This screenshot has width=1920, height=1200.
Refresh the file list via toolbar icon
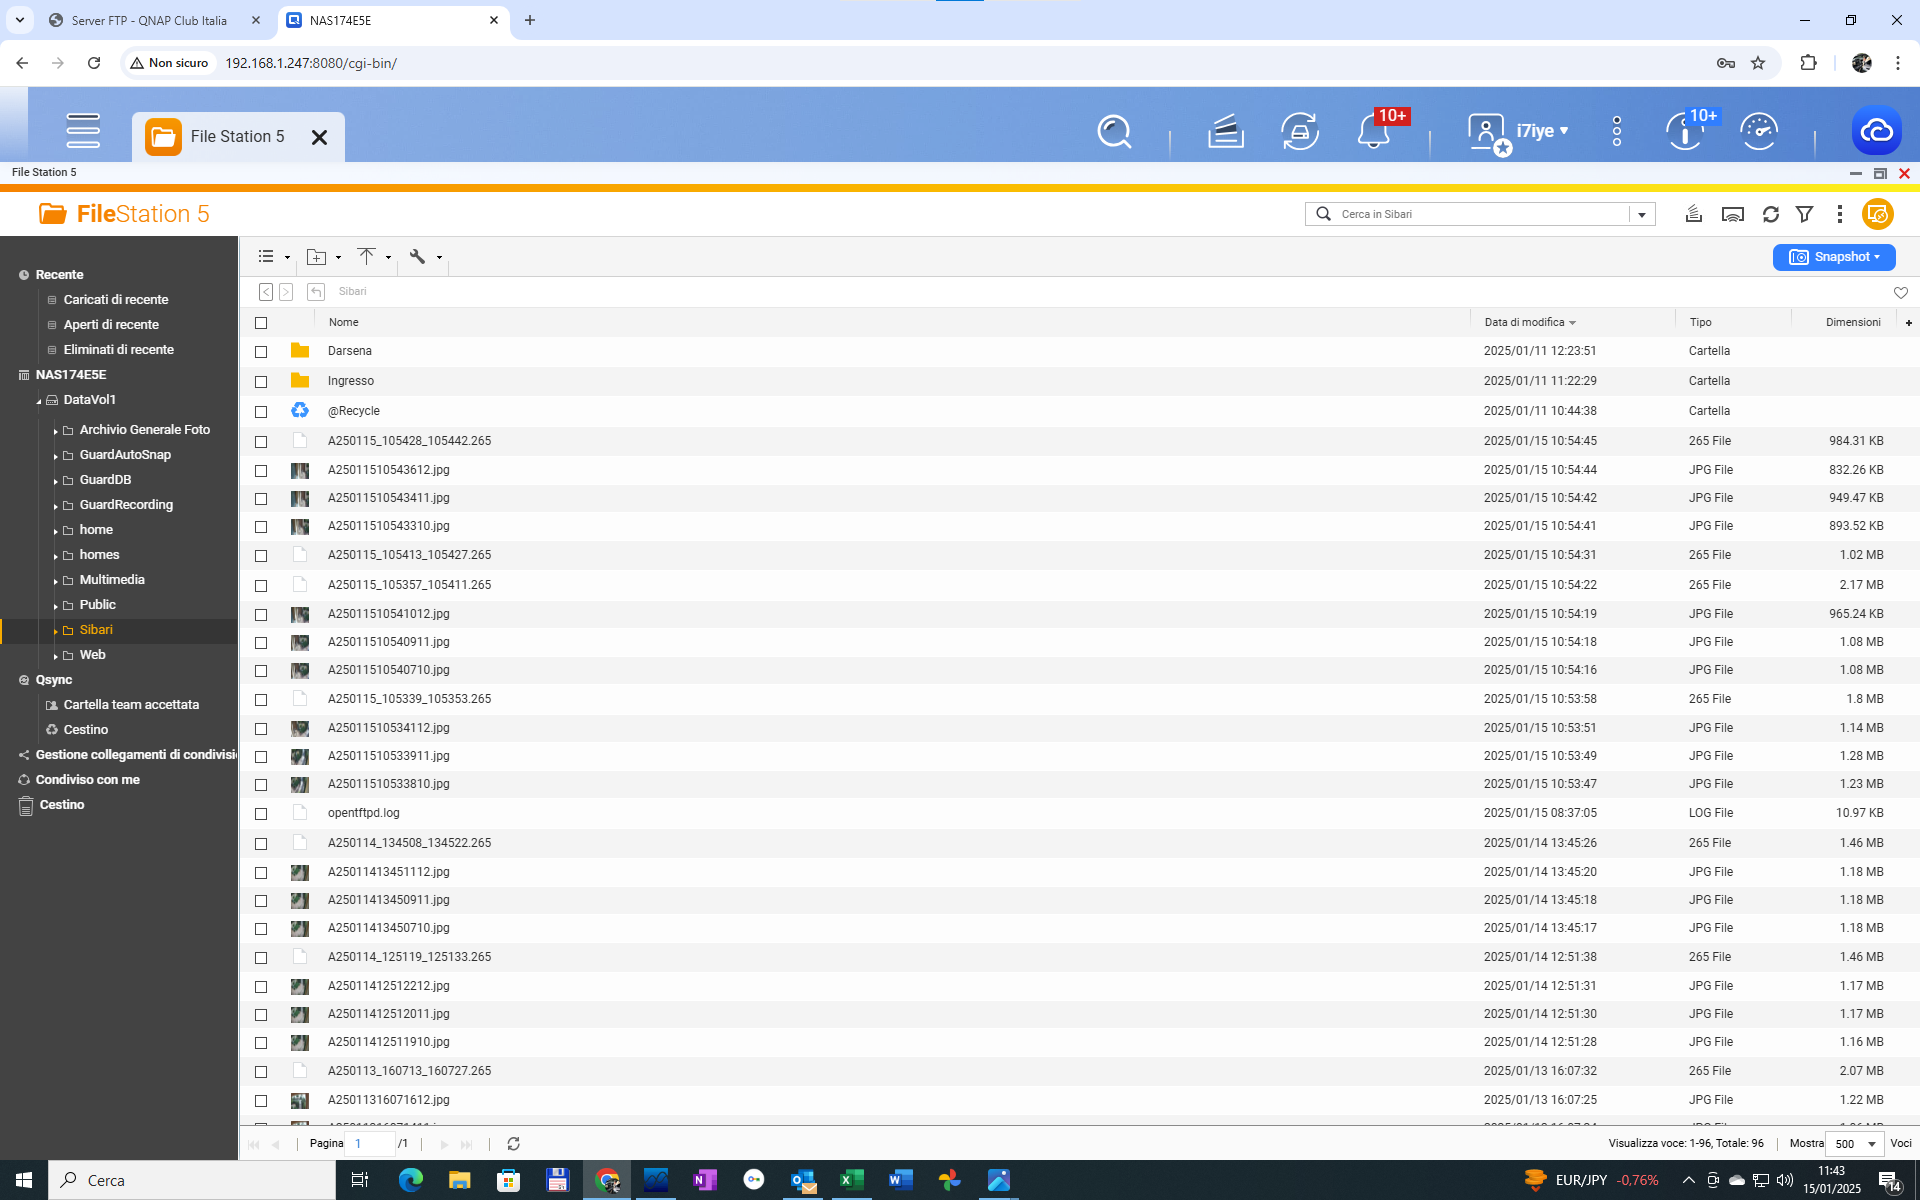[1770, 214]
